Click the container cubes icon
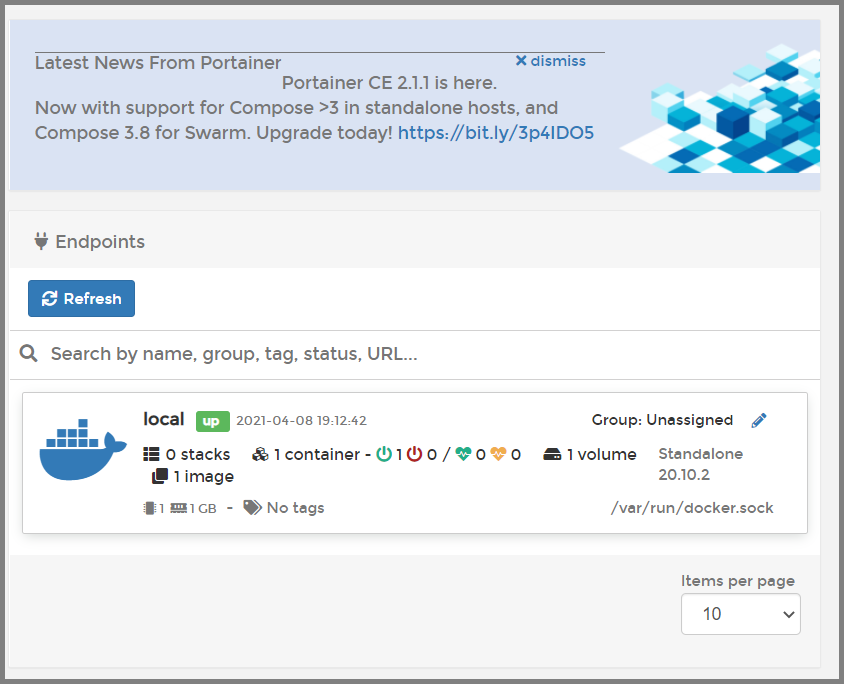Image resolution: width=844 pixels, height=684 pixels. [261, 454]
